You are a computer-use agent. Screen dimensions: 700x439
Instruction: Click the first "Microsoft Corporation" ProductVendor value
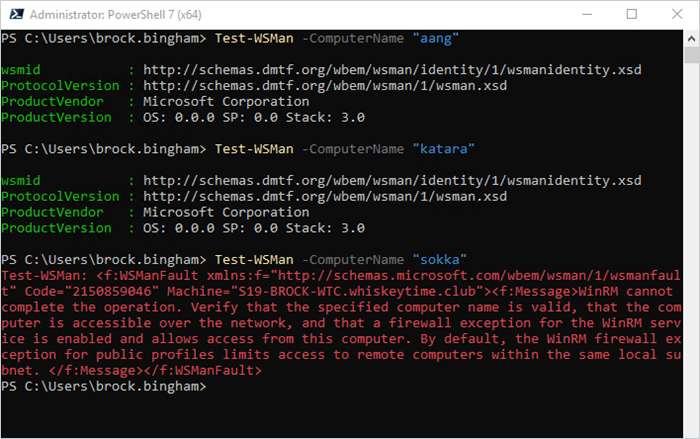point(226,101)
